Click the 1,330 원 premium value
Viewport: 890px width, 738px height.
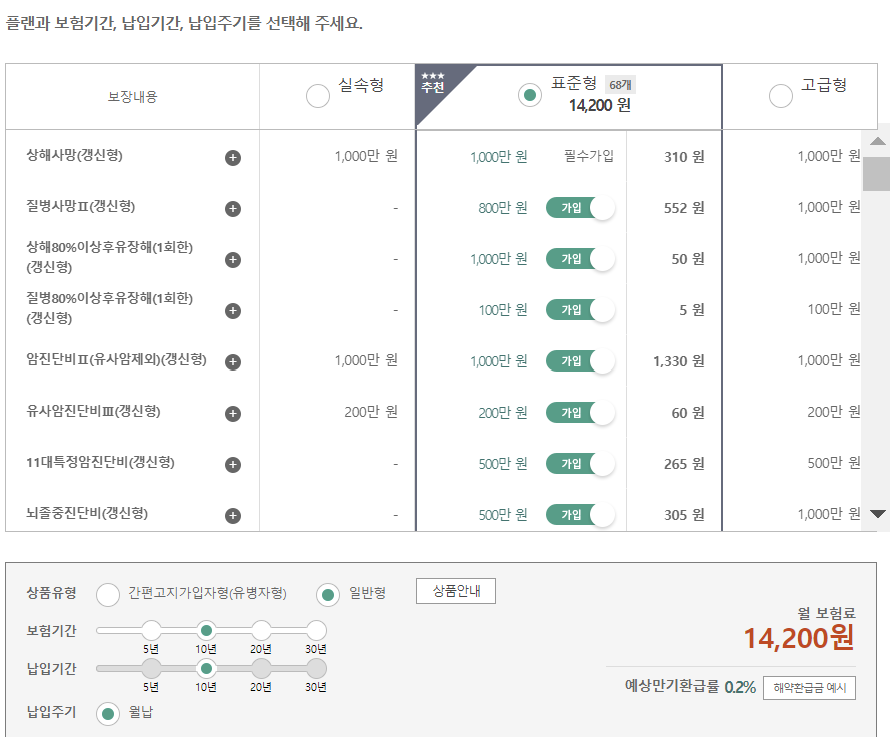tap(678, 361)
